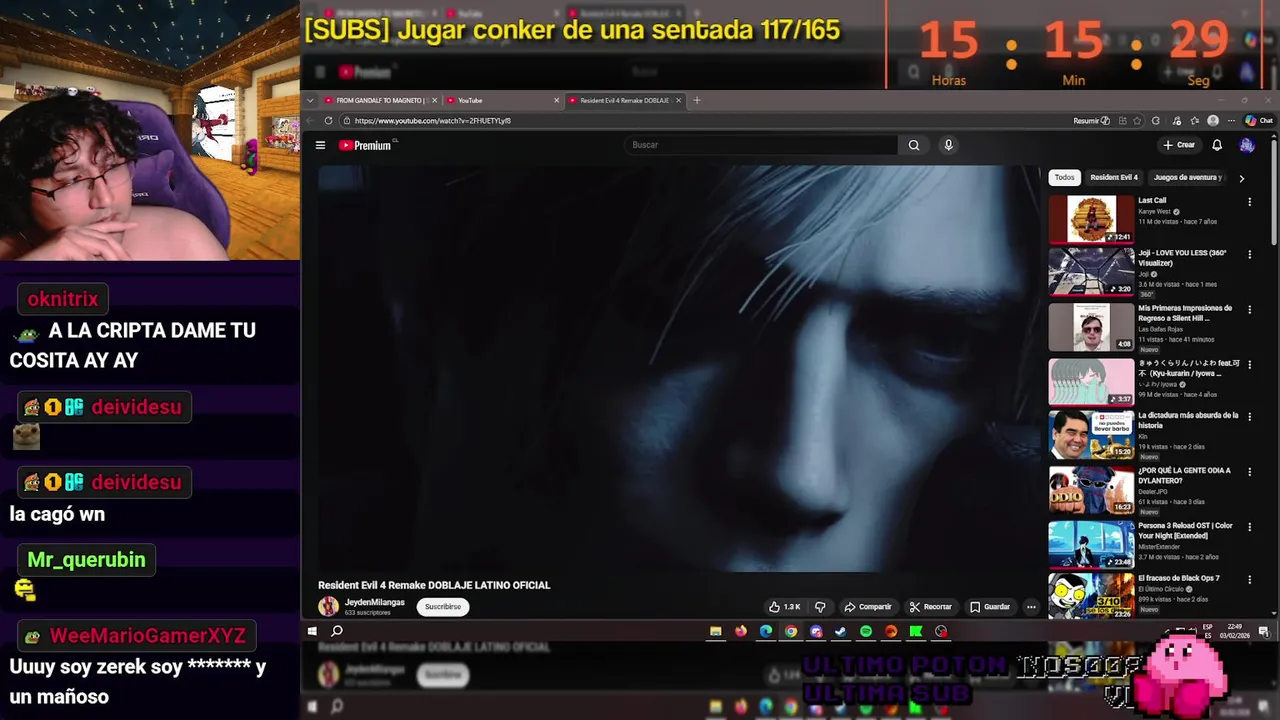
Task: Select the Todos filter chip
Action: [x=1064, y=178]
